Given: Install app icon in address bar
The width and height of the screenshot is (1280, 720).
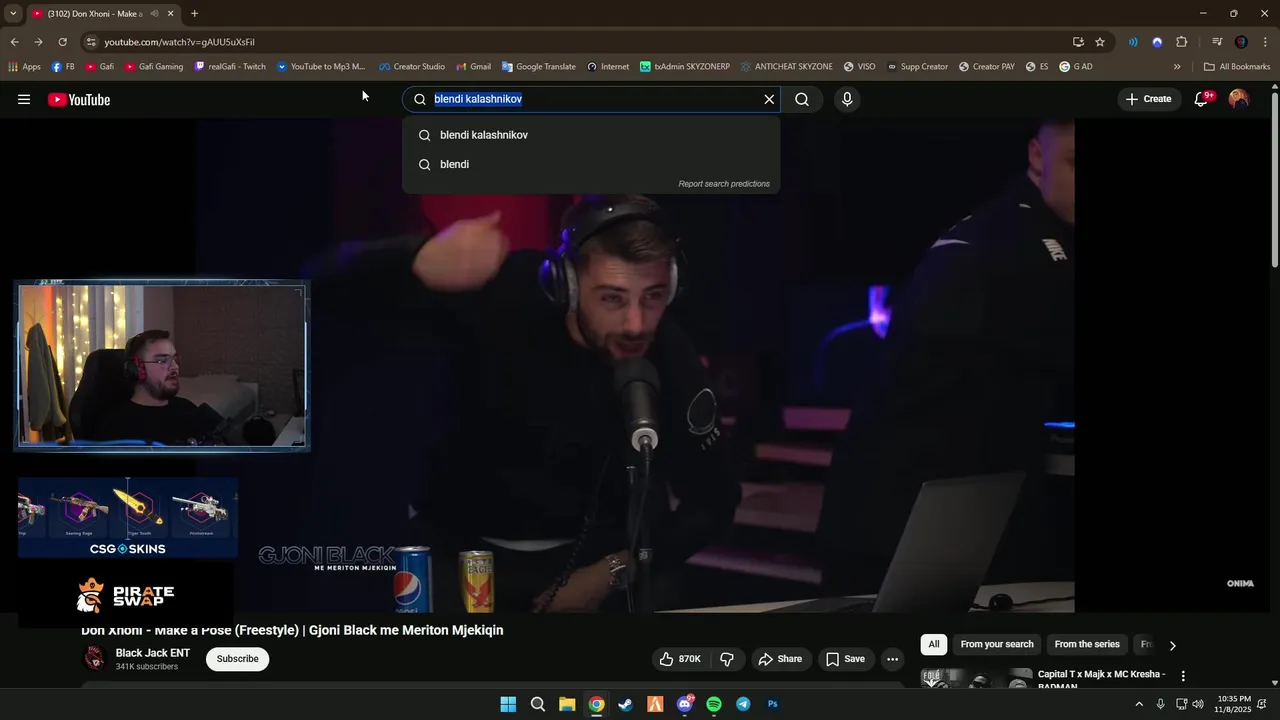Looking at the screenshot, I should (1078, 42).
